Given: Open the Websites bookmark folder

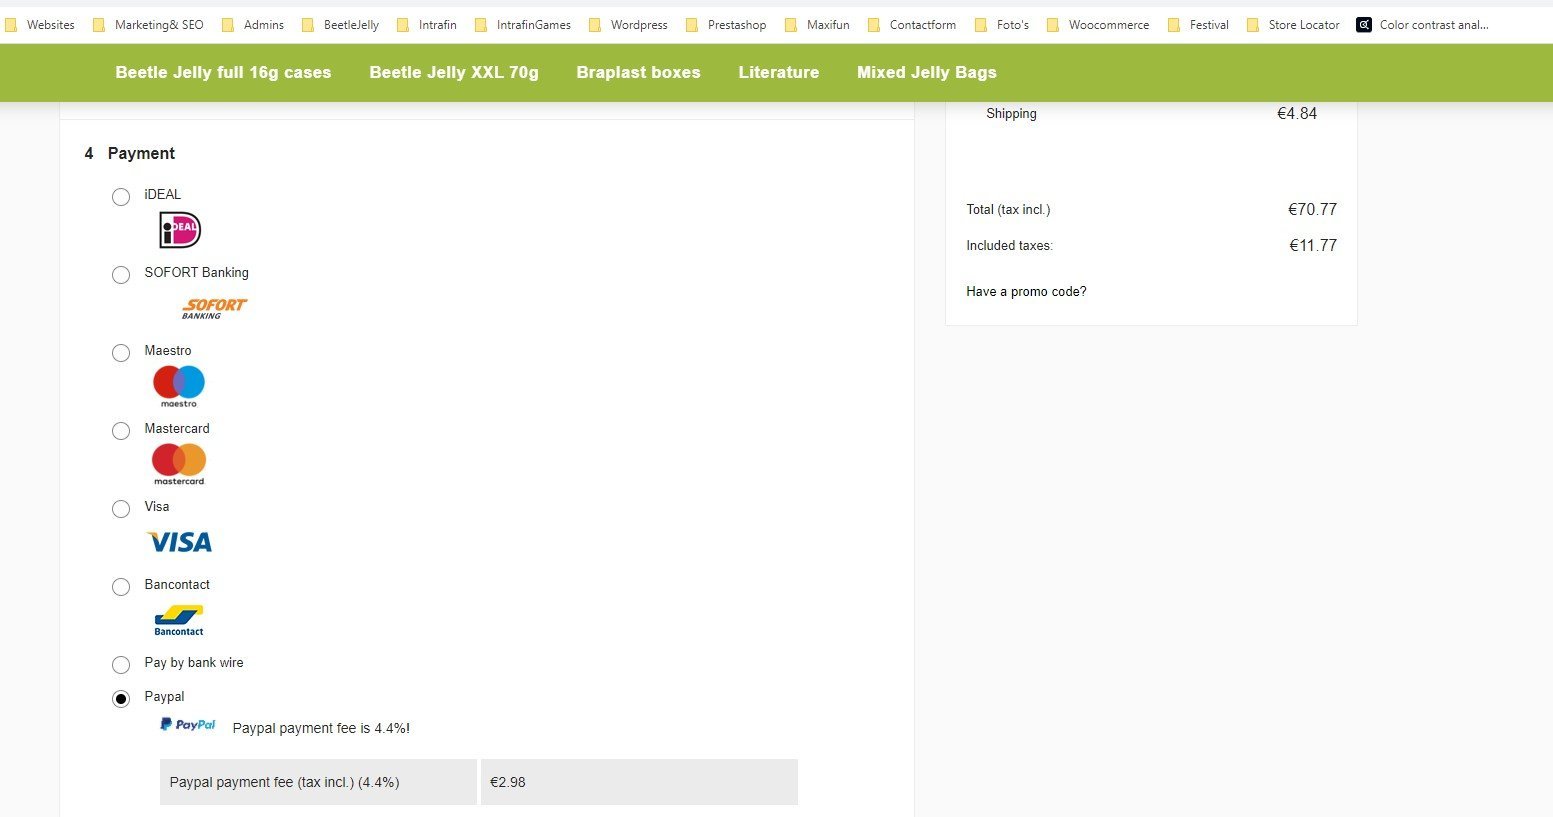Looking at the screenshot, I should [x=40, y=25].
